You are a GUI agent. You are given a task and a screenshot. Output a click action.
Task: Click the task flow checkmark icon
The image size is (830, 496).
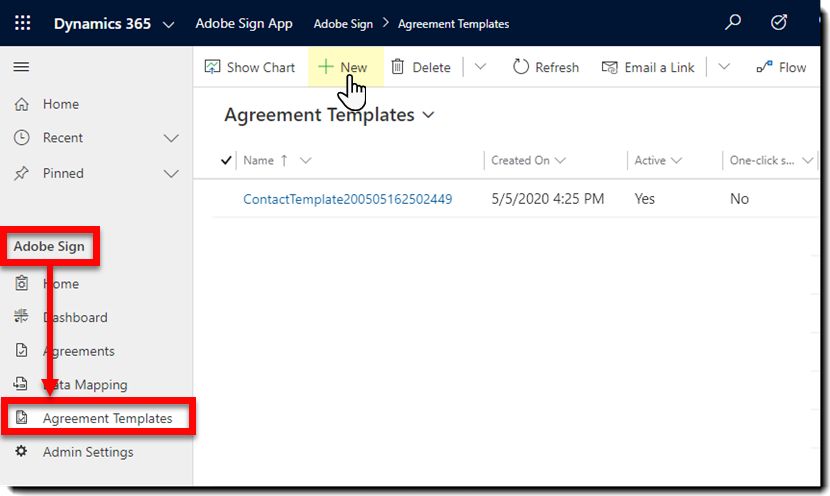click(x=779, y=23)
